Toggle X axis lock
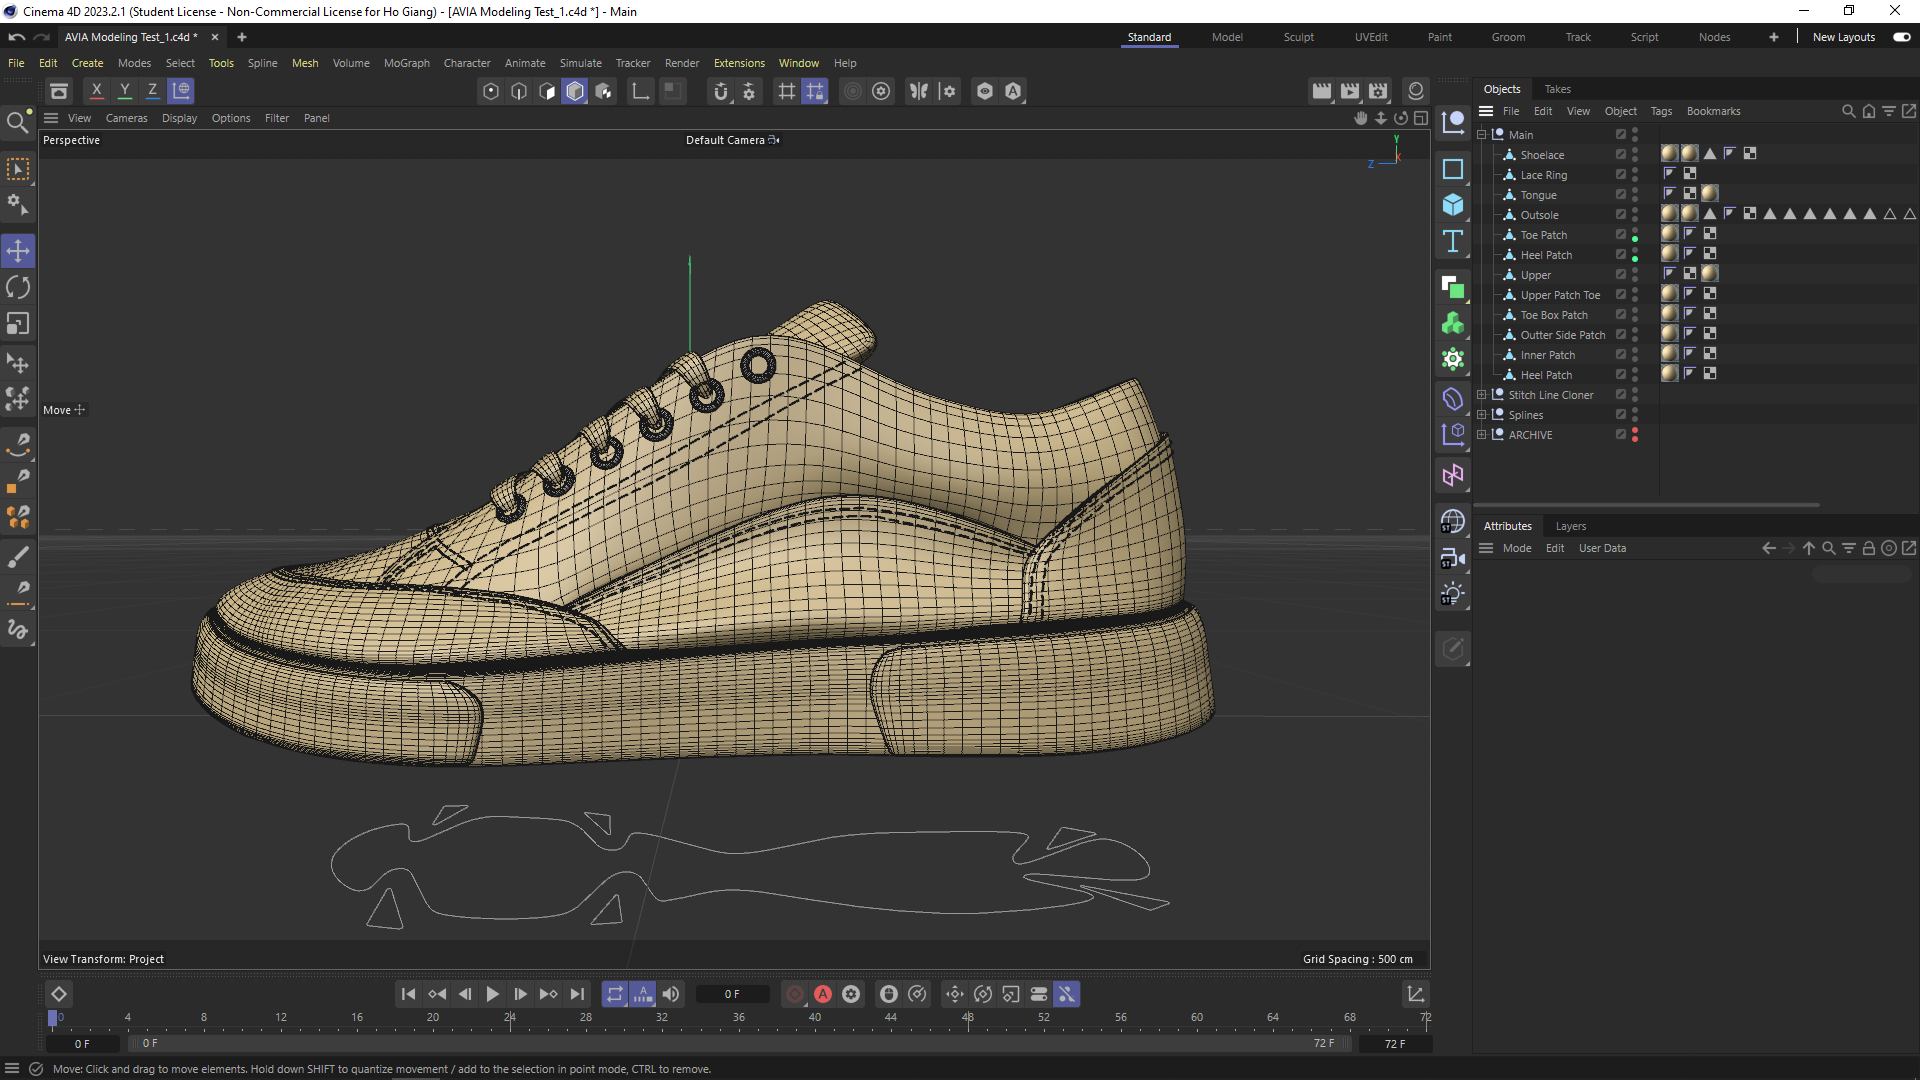Image resolution: width=1920 pixels, height=1080 pixels. pos(96,91)
